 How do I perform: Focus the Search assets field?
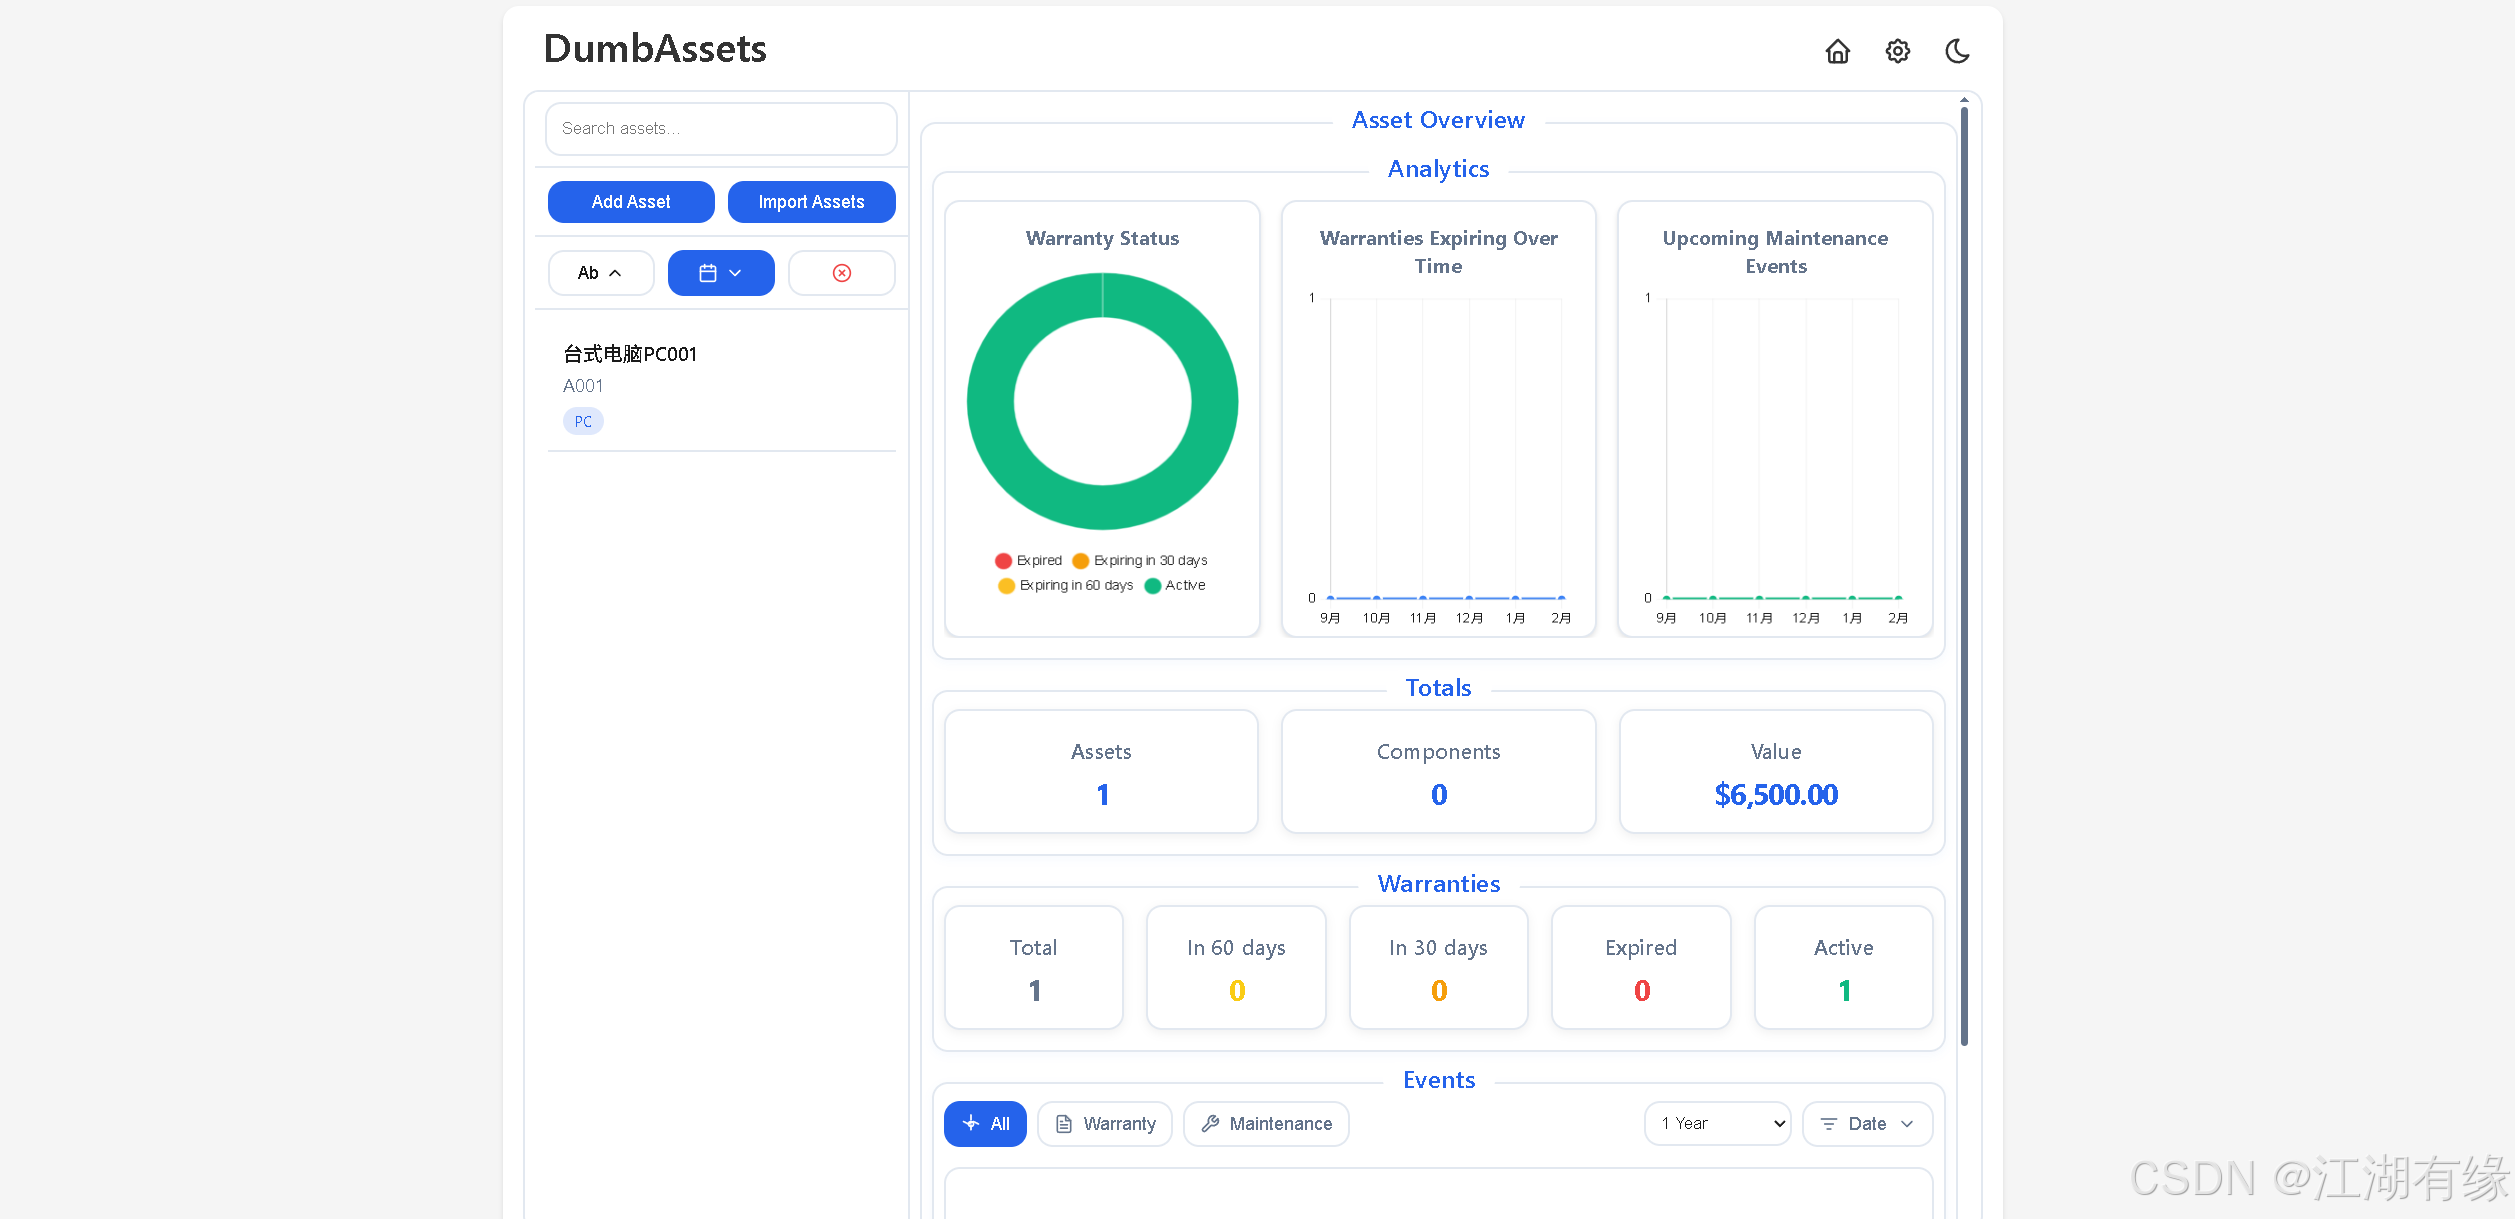coord(720,129)
